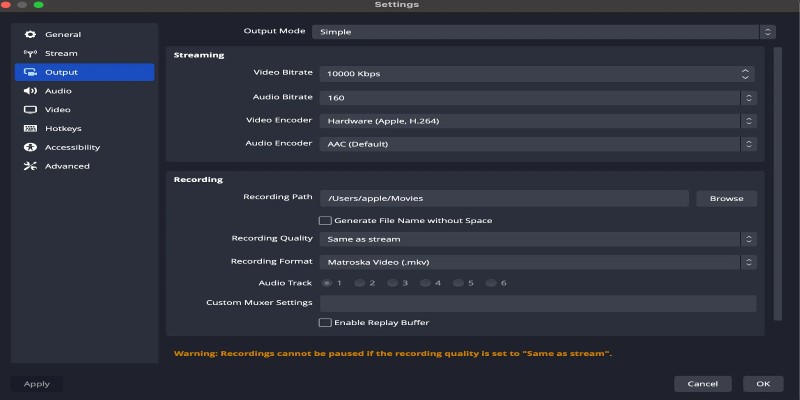This screenshot has width=800, height=400.
Task: Click the Output monitor icon
Action: (x=30, y=72)
